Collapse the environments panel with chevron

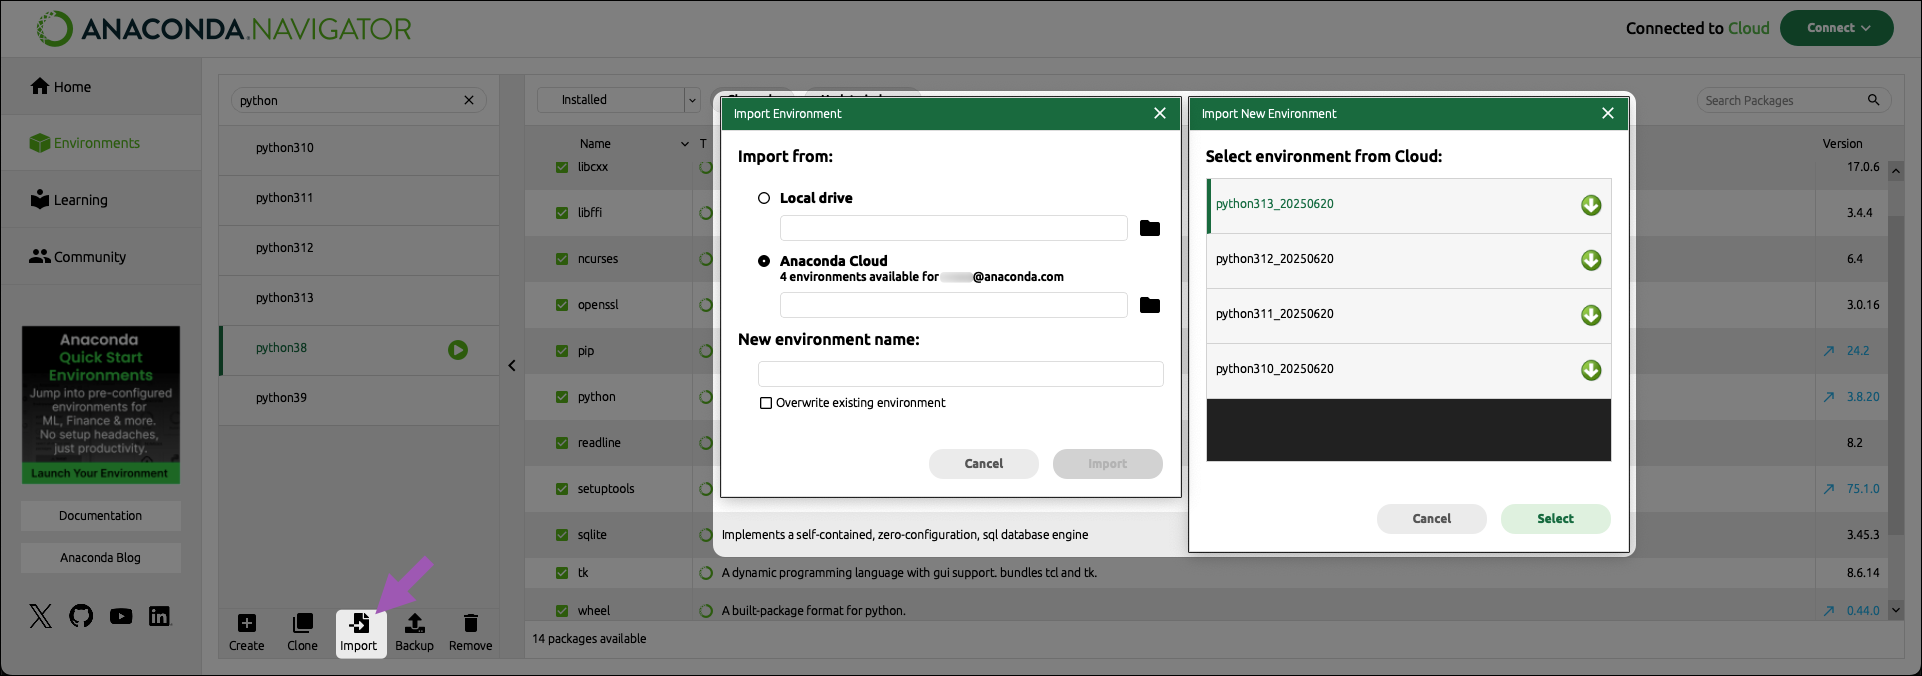512,366
